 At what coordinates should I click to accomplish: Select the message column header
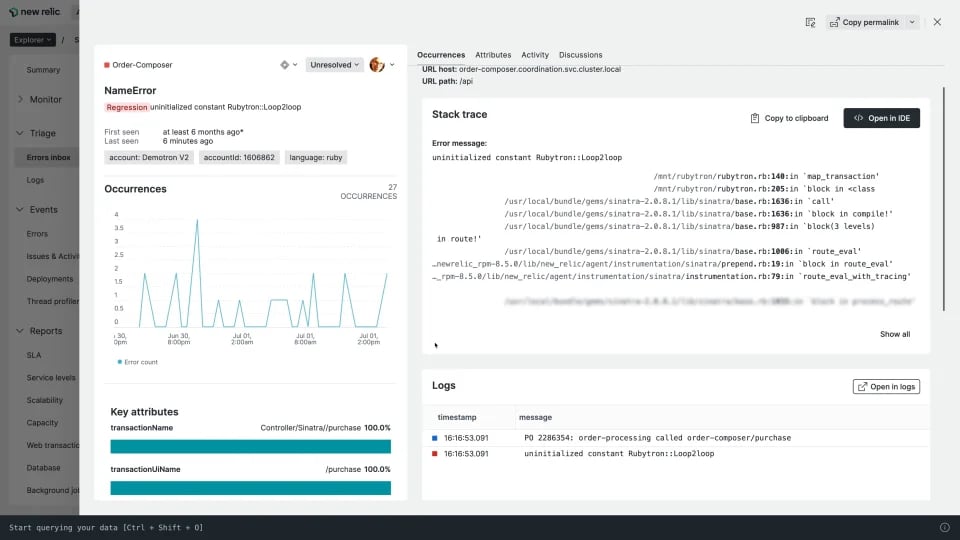[535, 418]
